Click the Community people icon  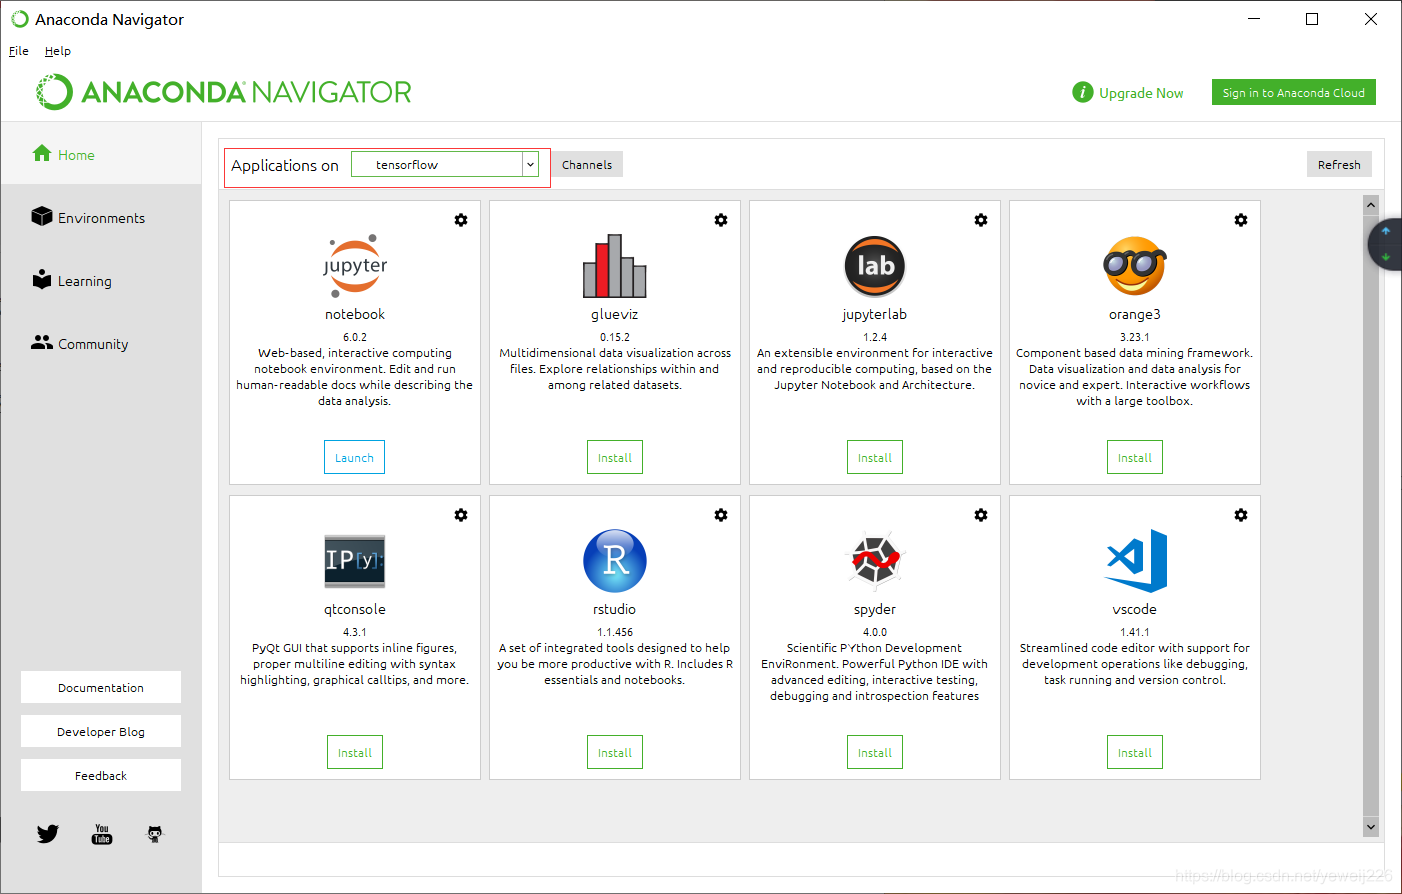(42, 342)
